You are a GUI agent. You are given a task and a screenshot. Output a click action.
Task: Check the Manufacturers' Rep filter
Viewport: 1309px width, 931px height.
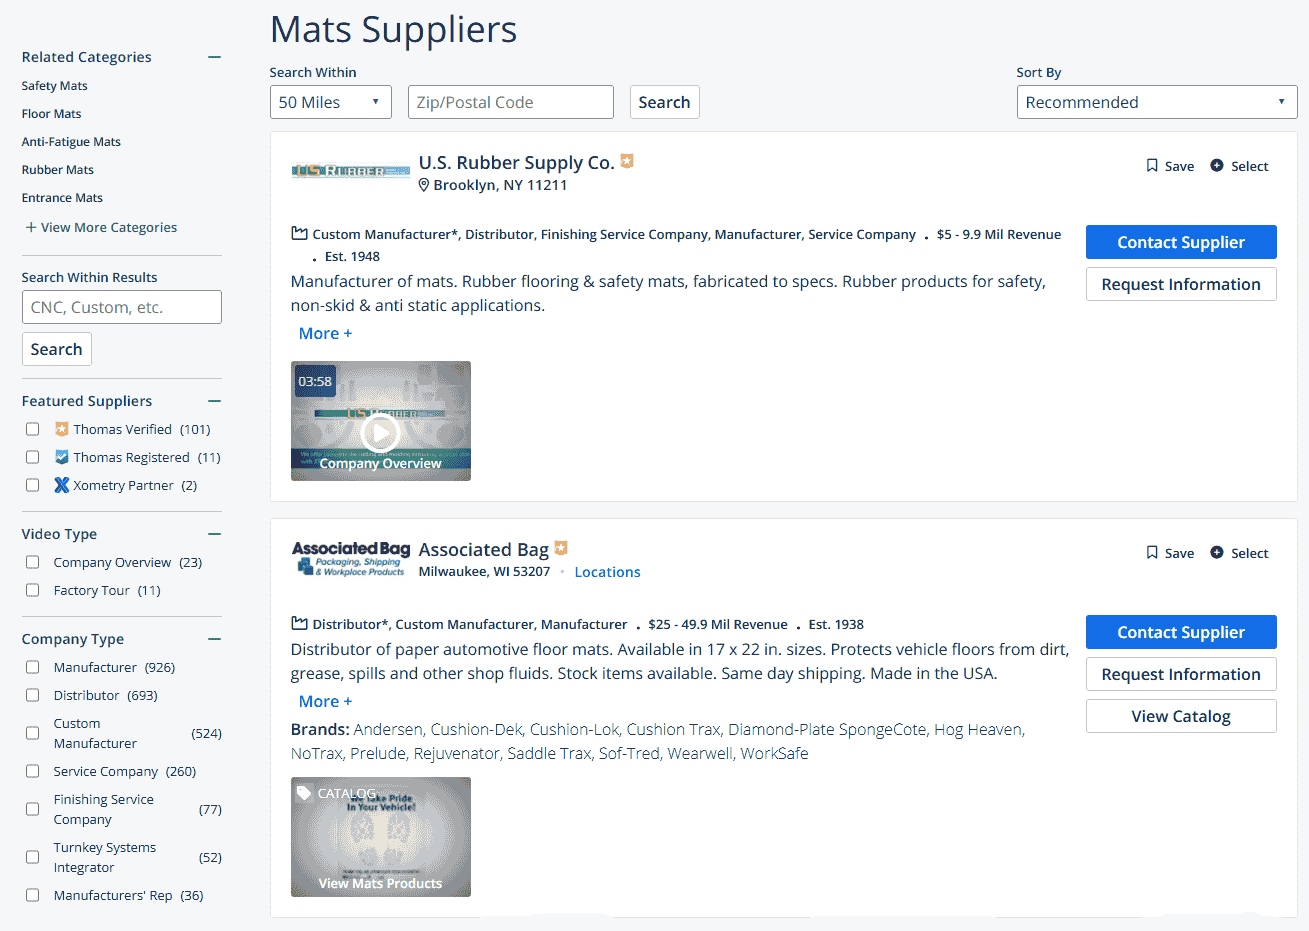[33, 895]
